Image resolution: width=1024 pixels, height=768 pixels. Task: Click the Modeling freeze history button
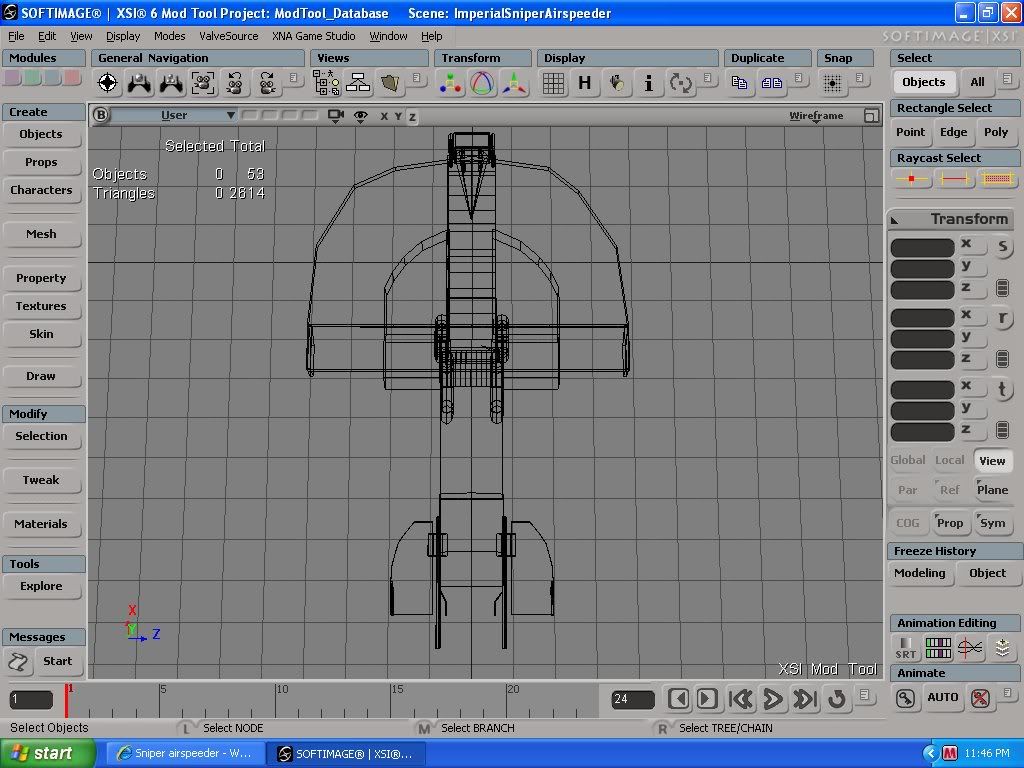click(920, 573)
